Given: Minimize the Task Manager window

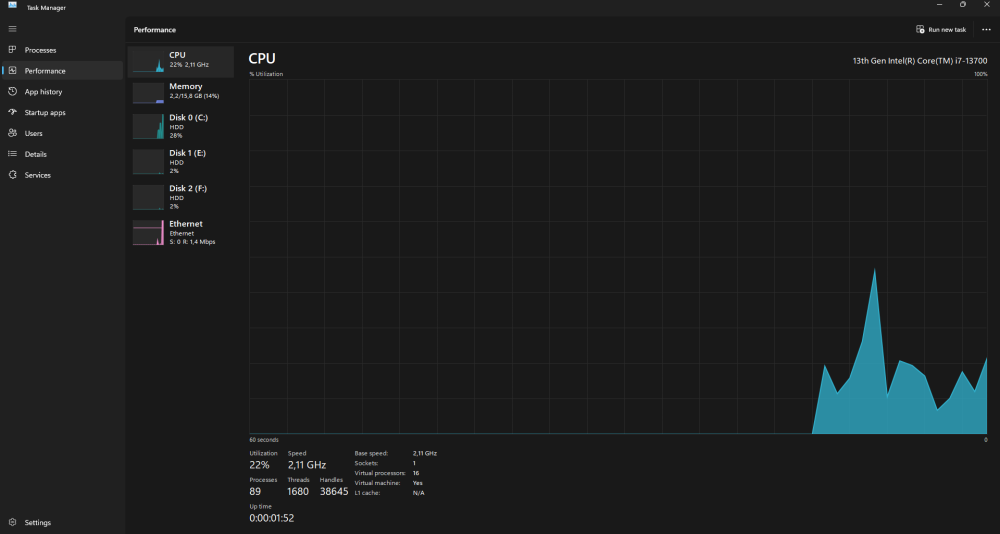Looking at the screenshot, I should (x=939, y=4).
